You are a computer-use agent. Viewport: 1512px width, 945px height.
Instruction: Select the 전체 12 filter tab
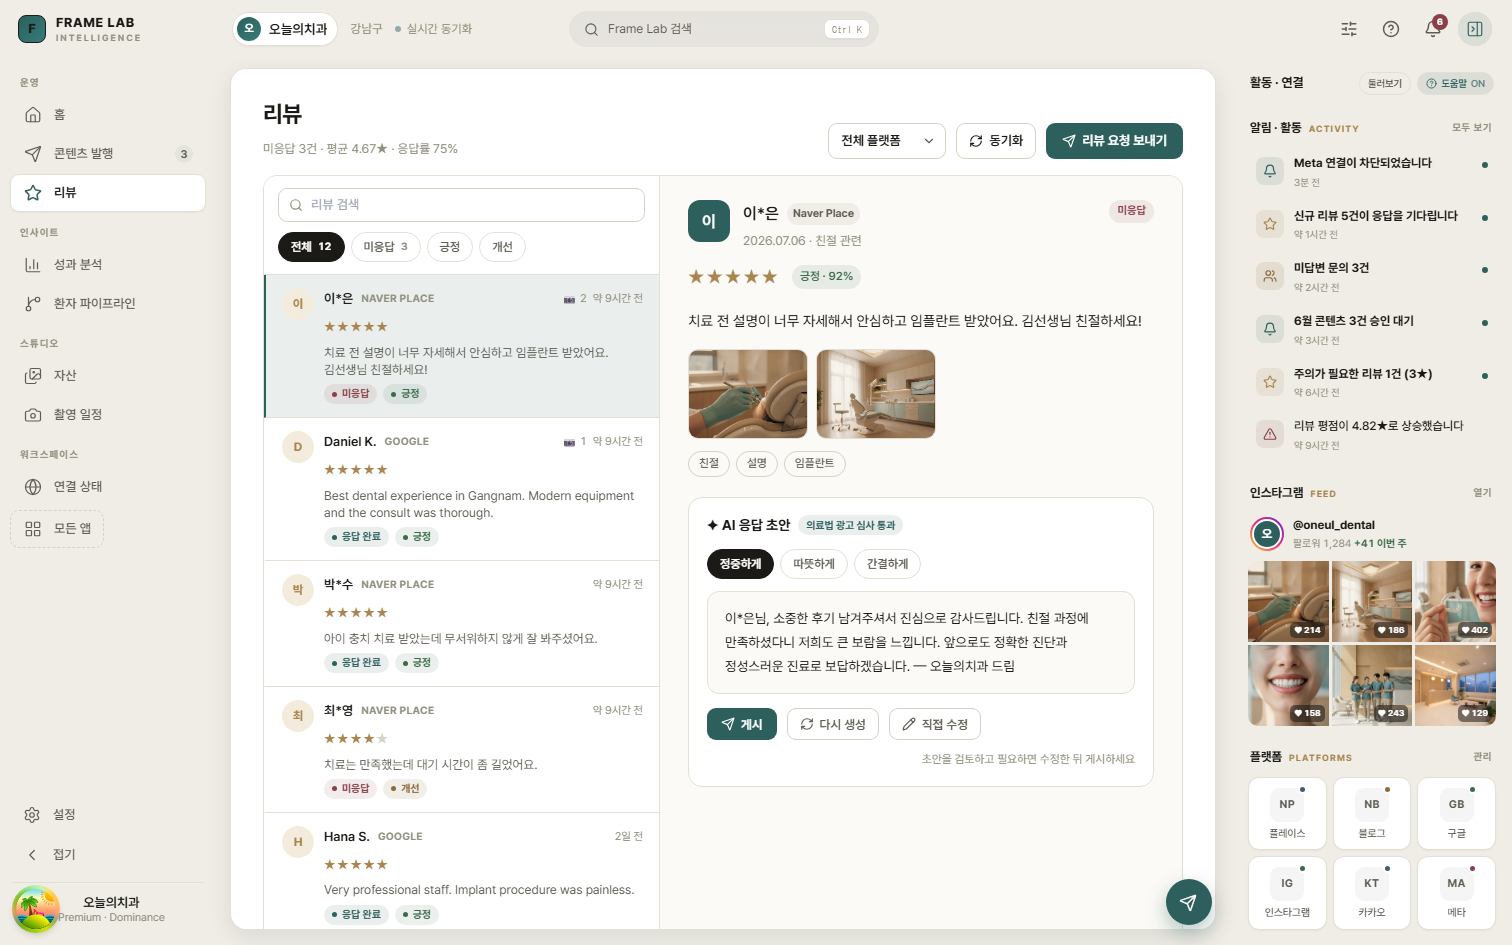click(x=311, y=247)
